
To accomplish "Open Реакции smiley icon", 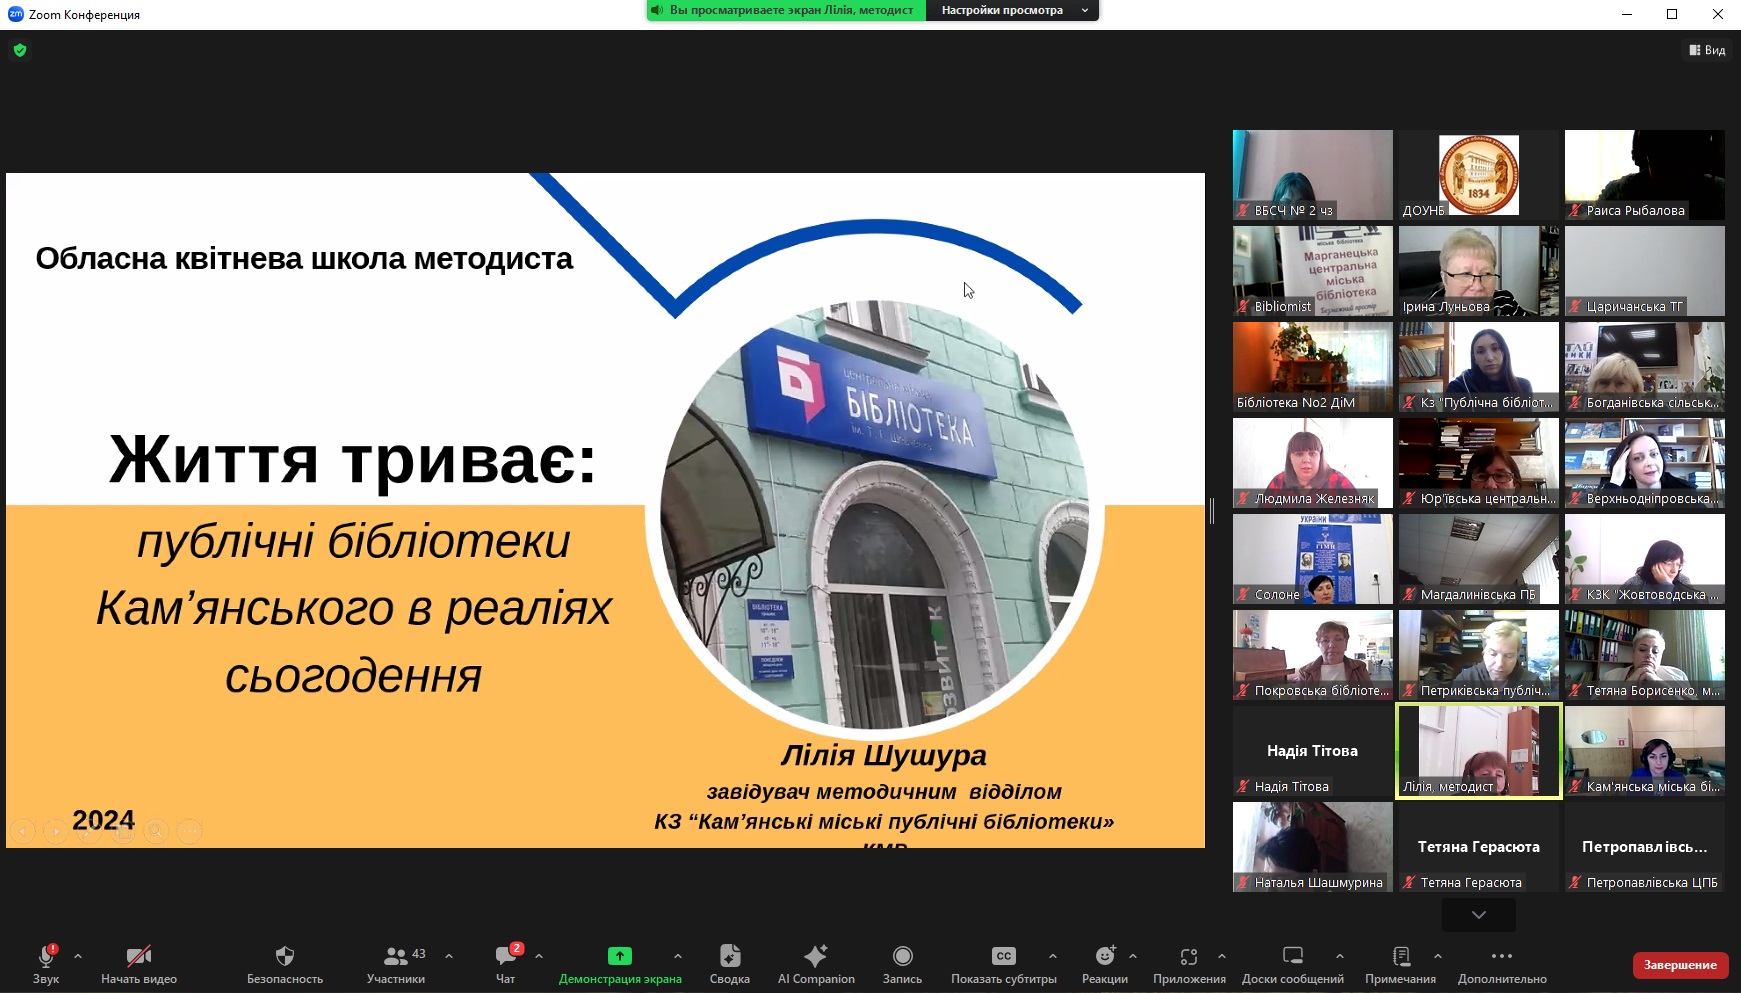I will [x=1105, y=956].
